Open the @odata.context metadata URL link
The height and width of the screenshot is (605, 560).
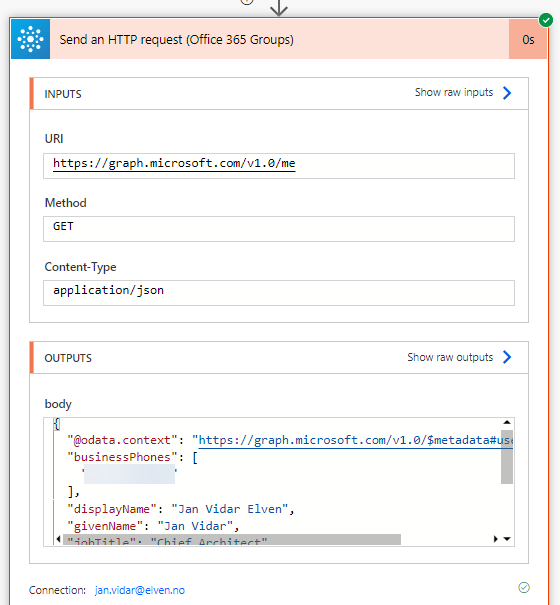355,440
